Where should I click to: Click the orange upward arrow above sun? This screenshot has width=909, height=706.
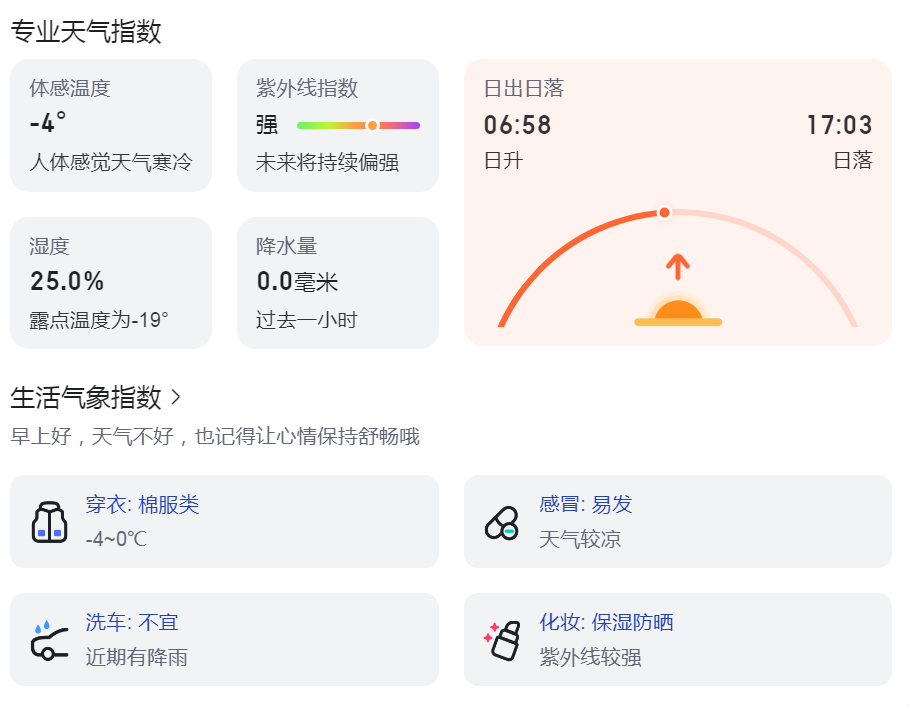(678, 267)
